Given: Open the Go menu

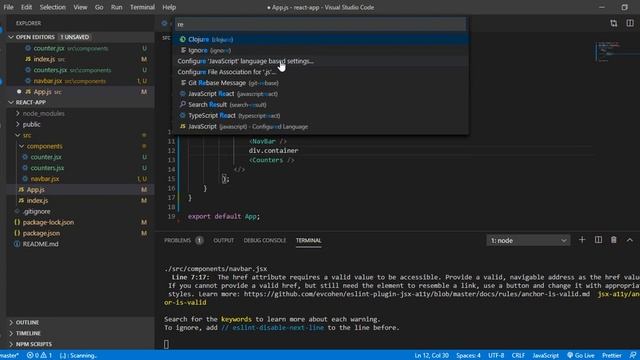Looking at the screenshot, I should [99, 7].
